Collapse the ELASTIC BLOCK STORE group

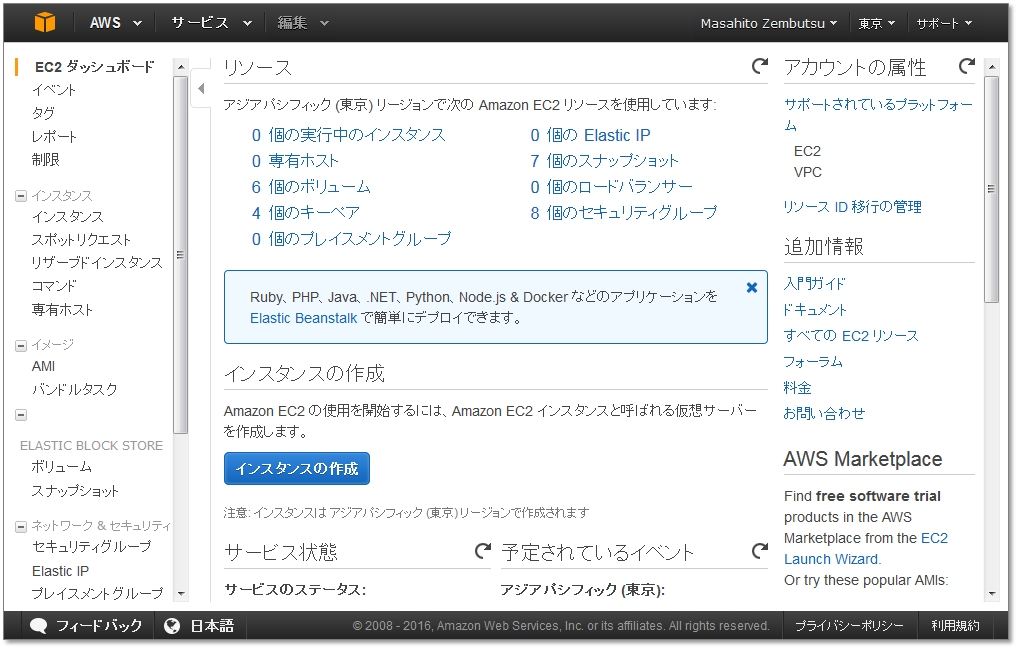point(21,415)
